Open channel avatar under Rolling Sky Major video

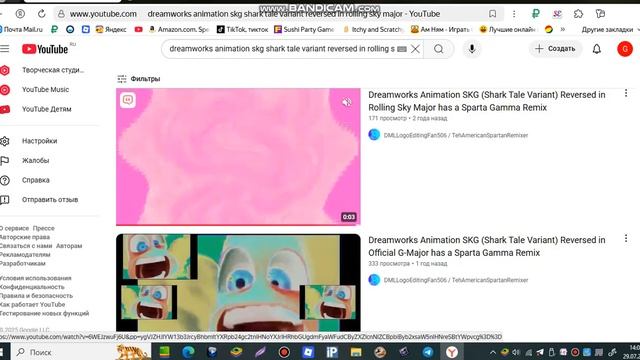point(374,135)
